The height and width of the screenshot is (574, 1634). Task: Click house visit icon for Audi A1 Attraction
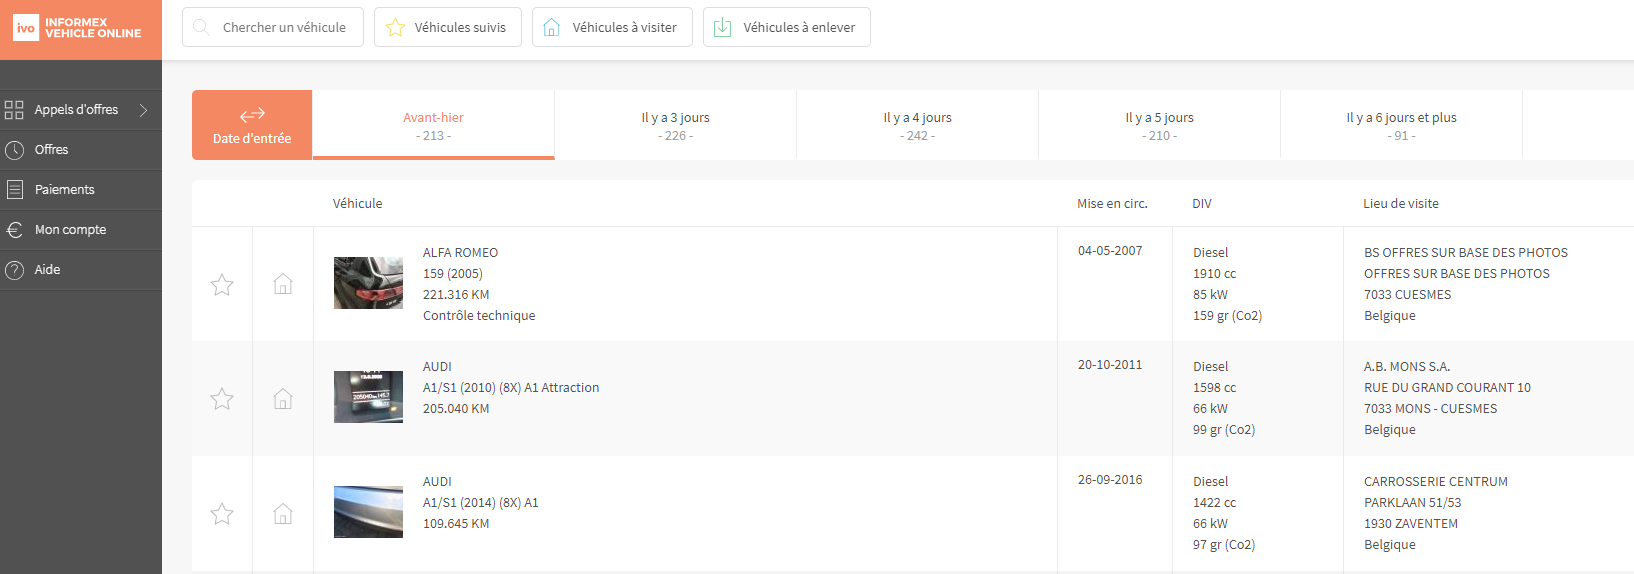click(x=283, y=399)
